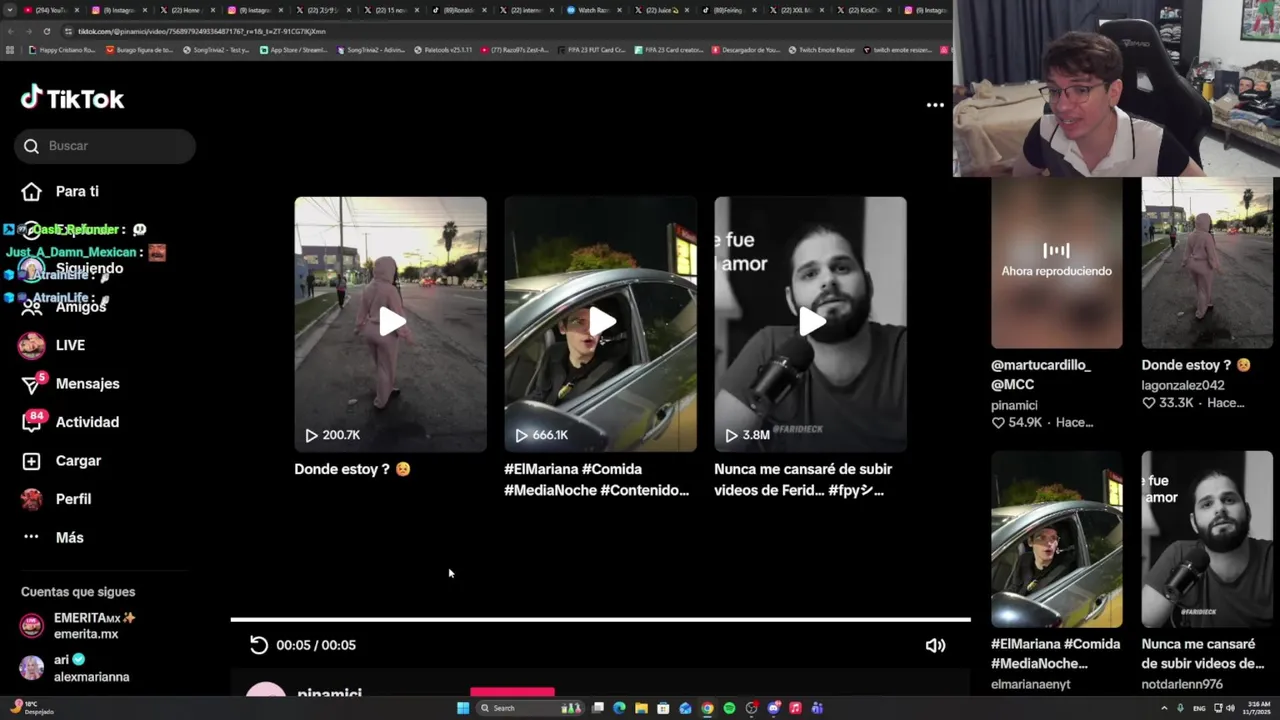Open the pinamici username in right panel
This screenshot has width=1280, height=720.
pos(1014,406)
